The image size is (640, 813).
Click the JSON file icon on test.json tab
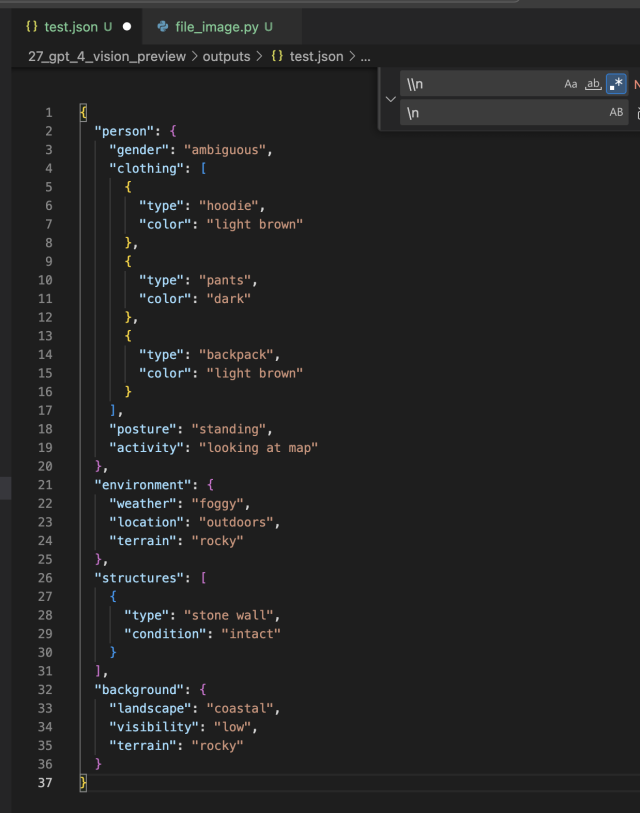[32, 26]
